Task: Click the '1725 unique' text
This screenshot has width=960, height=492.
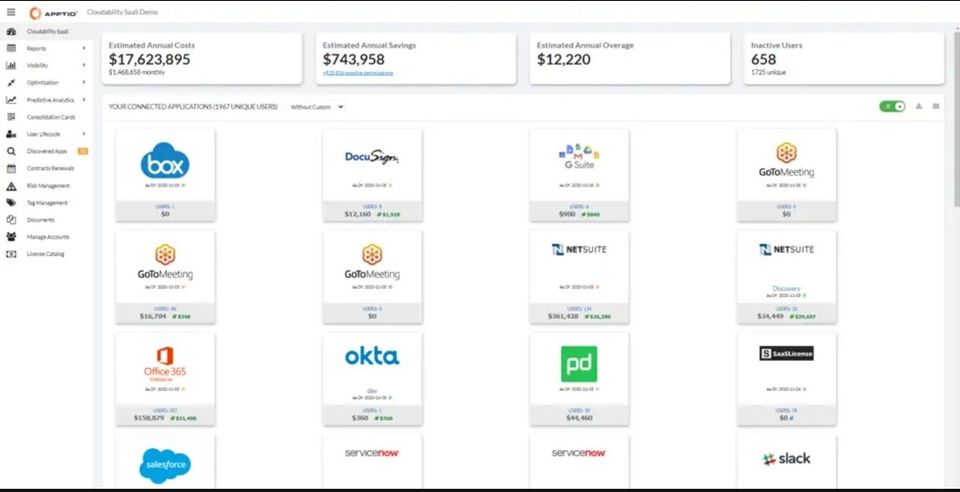Action: click(x=768, y=72)
